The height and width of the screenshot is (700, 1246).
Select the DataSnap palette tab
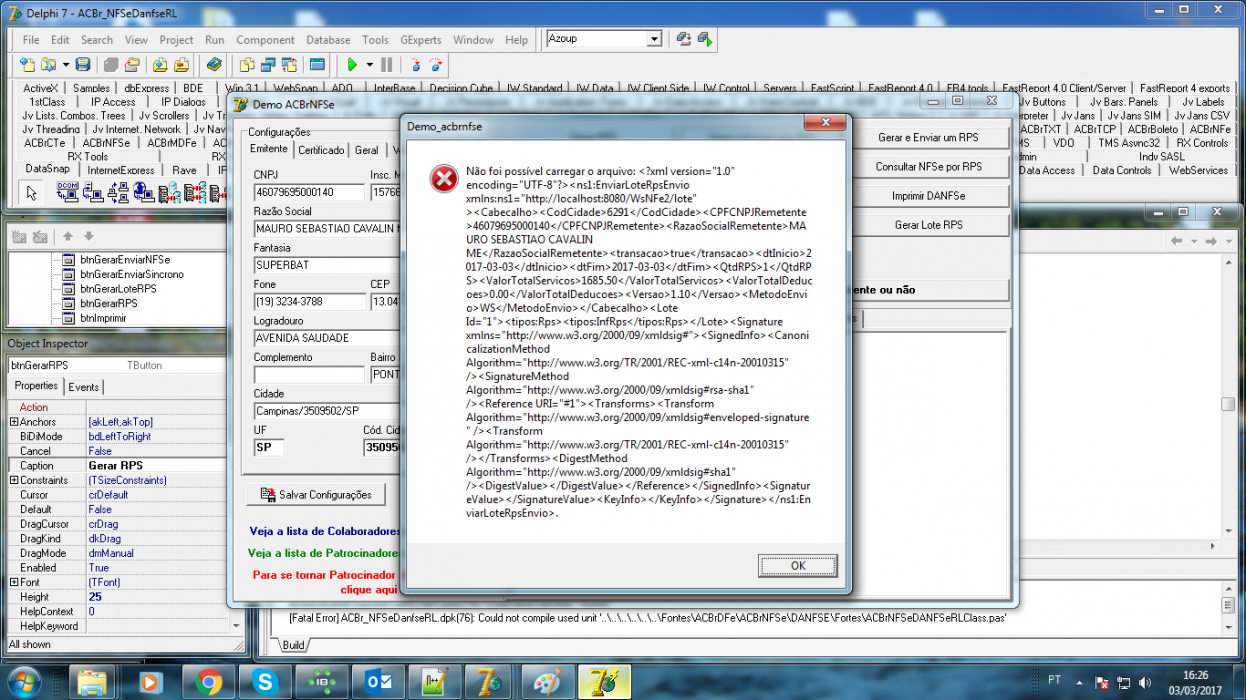pyautogui.click(x=47, y=169)
